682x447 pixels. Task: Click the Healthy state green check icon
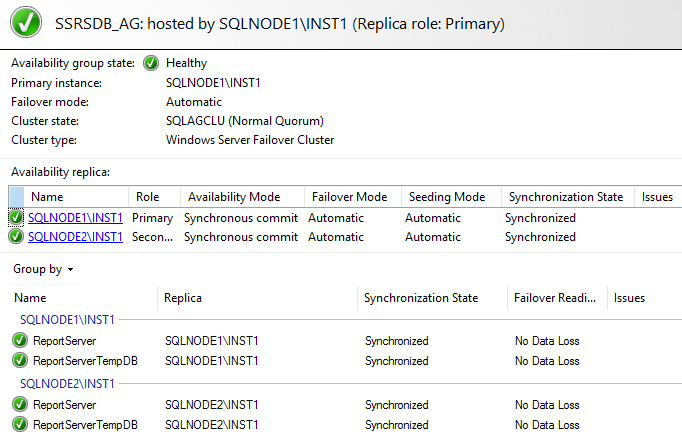(x=151, y=63)
